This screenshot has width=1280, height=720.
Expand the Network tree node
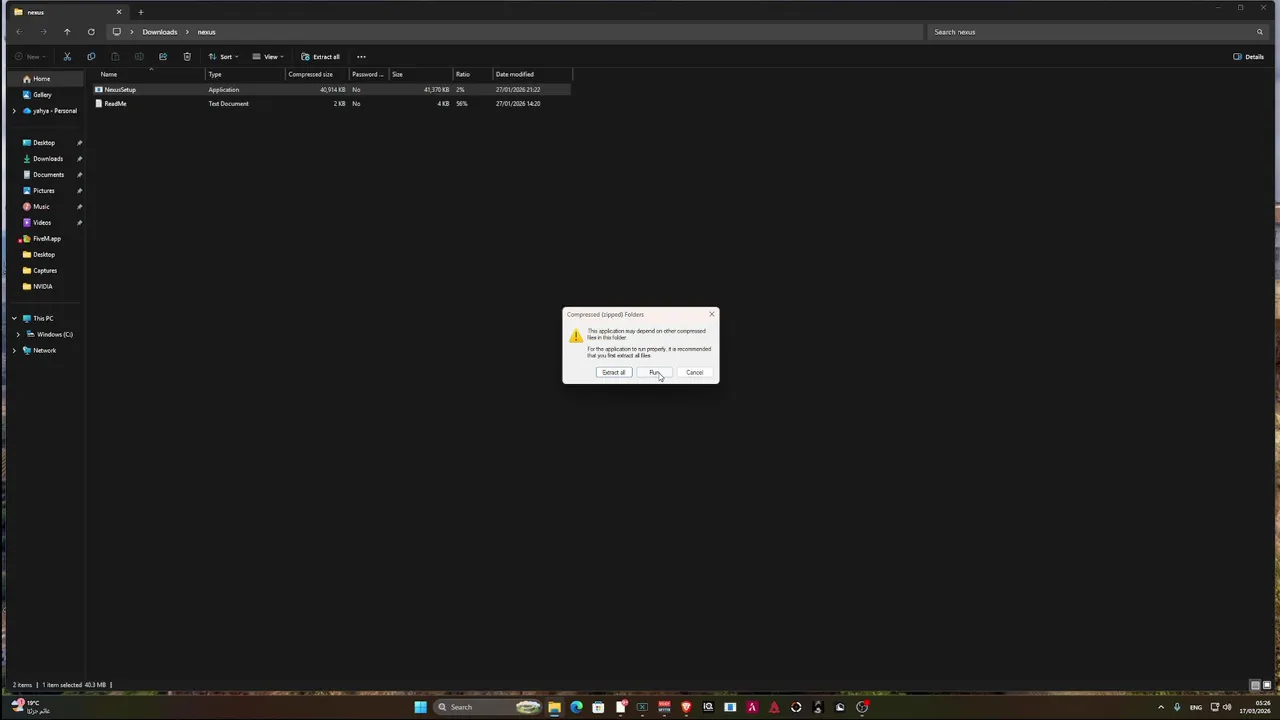[14, 350]
